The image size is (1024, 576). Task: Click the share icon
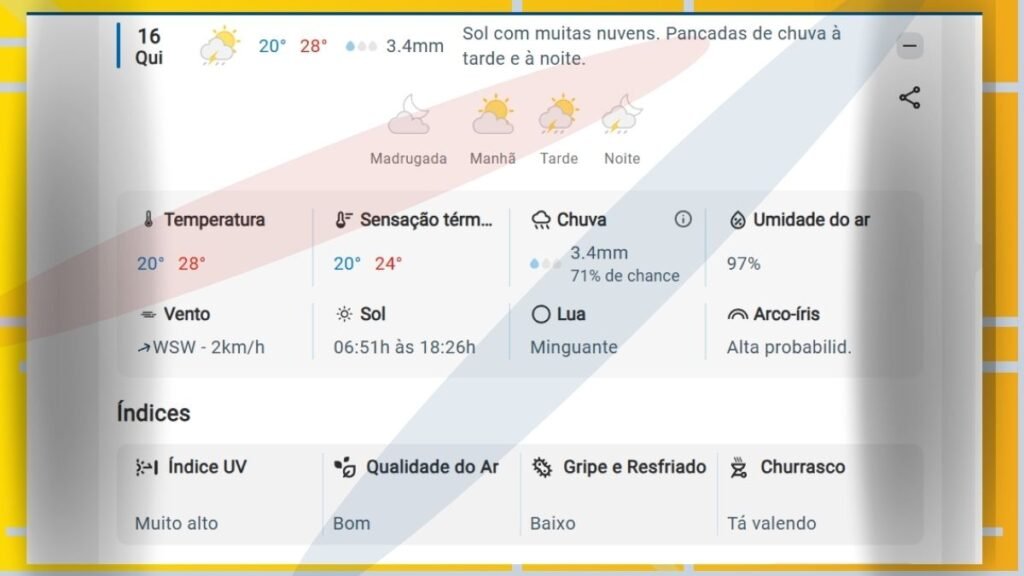click(x=909, y=98)
